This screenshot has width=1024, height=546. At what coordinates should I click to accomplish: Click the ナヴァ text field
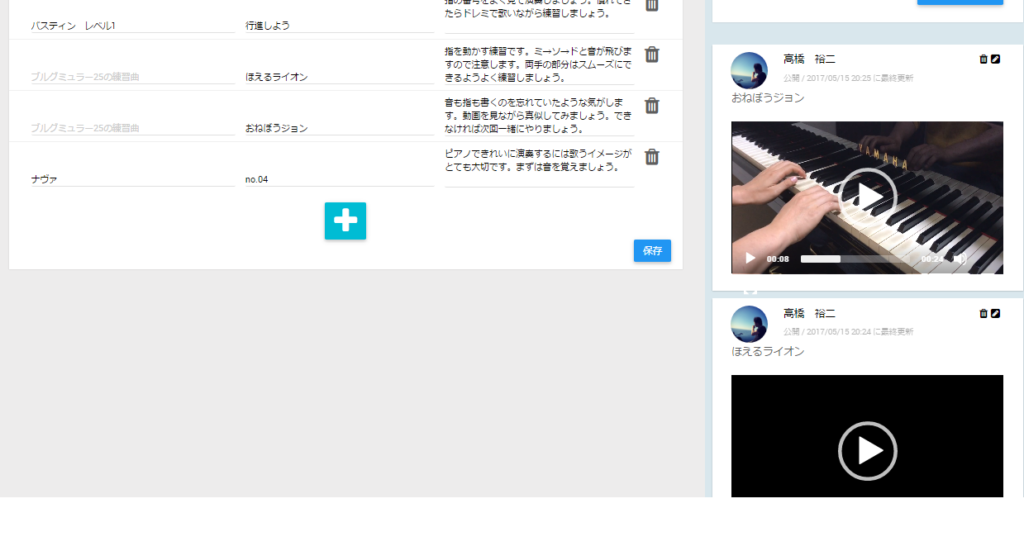pos(132,179)
